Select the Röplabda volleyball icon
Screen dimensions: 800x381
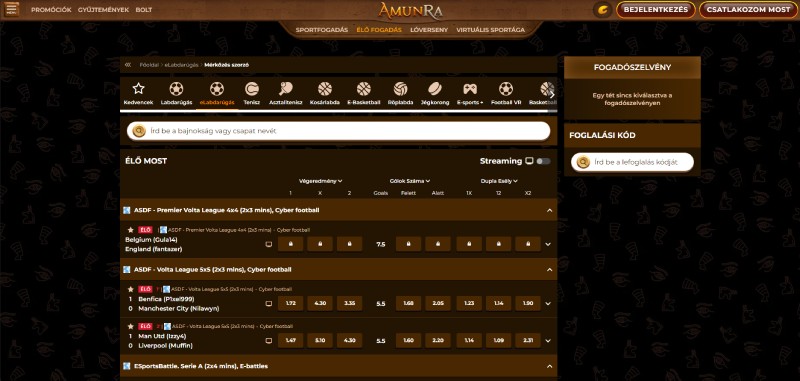point(401,89)
